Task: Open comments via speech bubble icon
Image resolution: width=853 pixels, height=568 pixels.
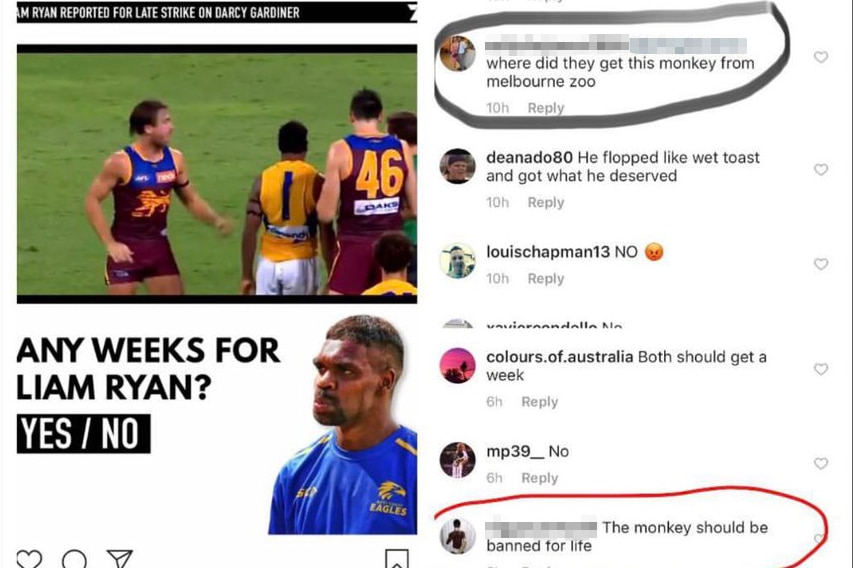Action: point(74,560)
